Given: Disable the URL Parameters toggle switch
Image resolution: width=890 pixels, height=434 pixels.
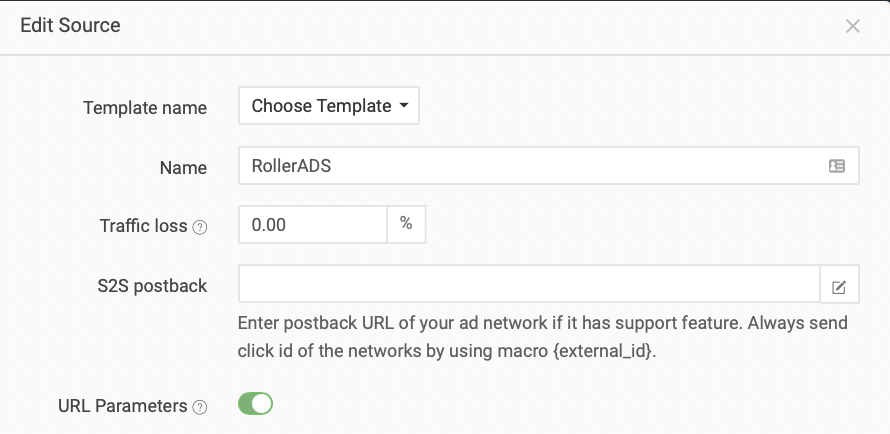Looking at the screenshot, I should click(255, 404).
